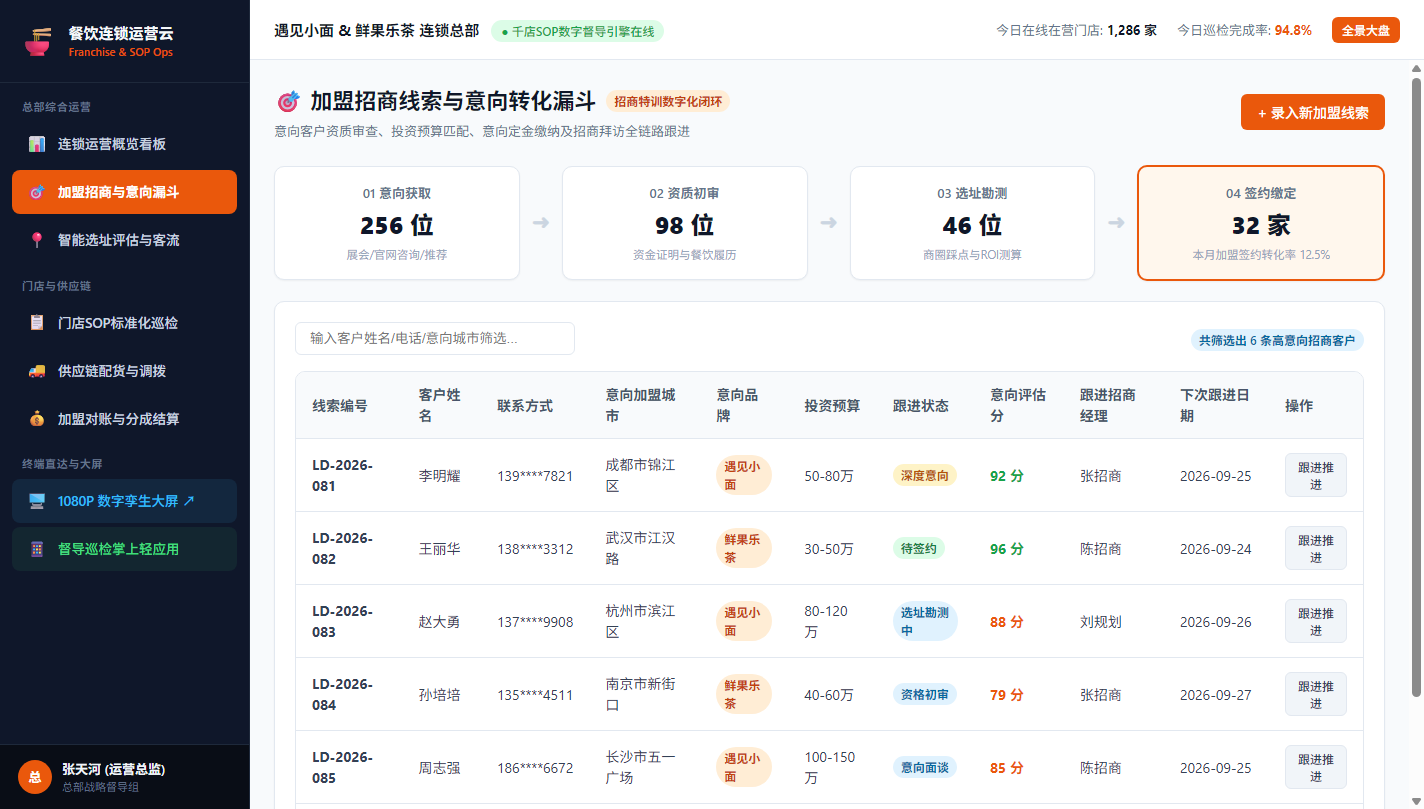Click the monitor icon beside 1080P 数字孪生大屏
Screen dimensions: 1424x809
point(37,501)
